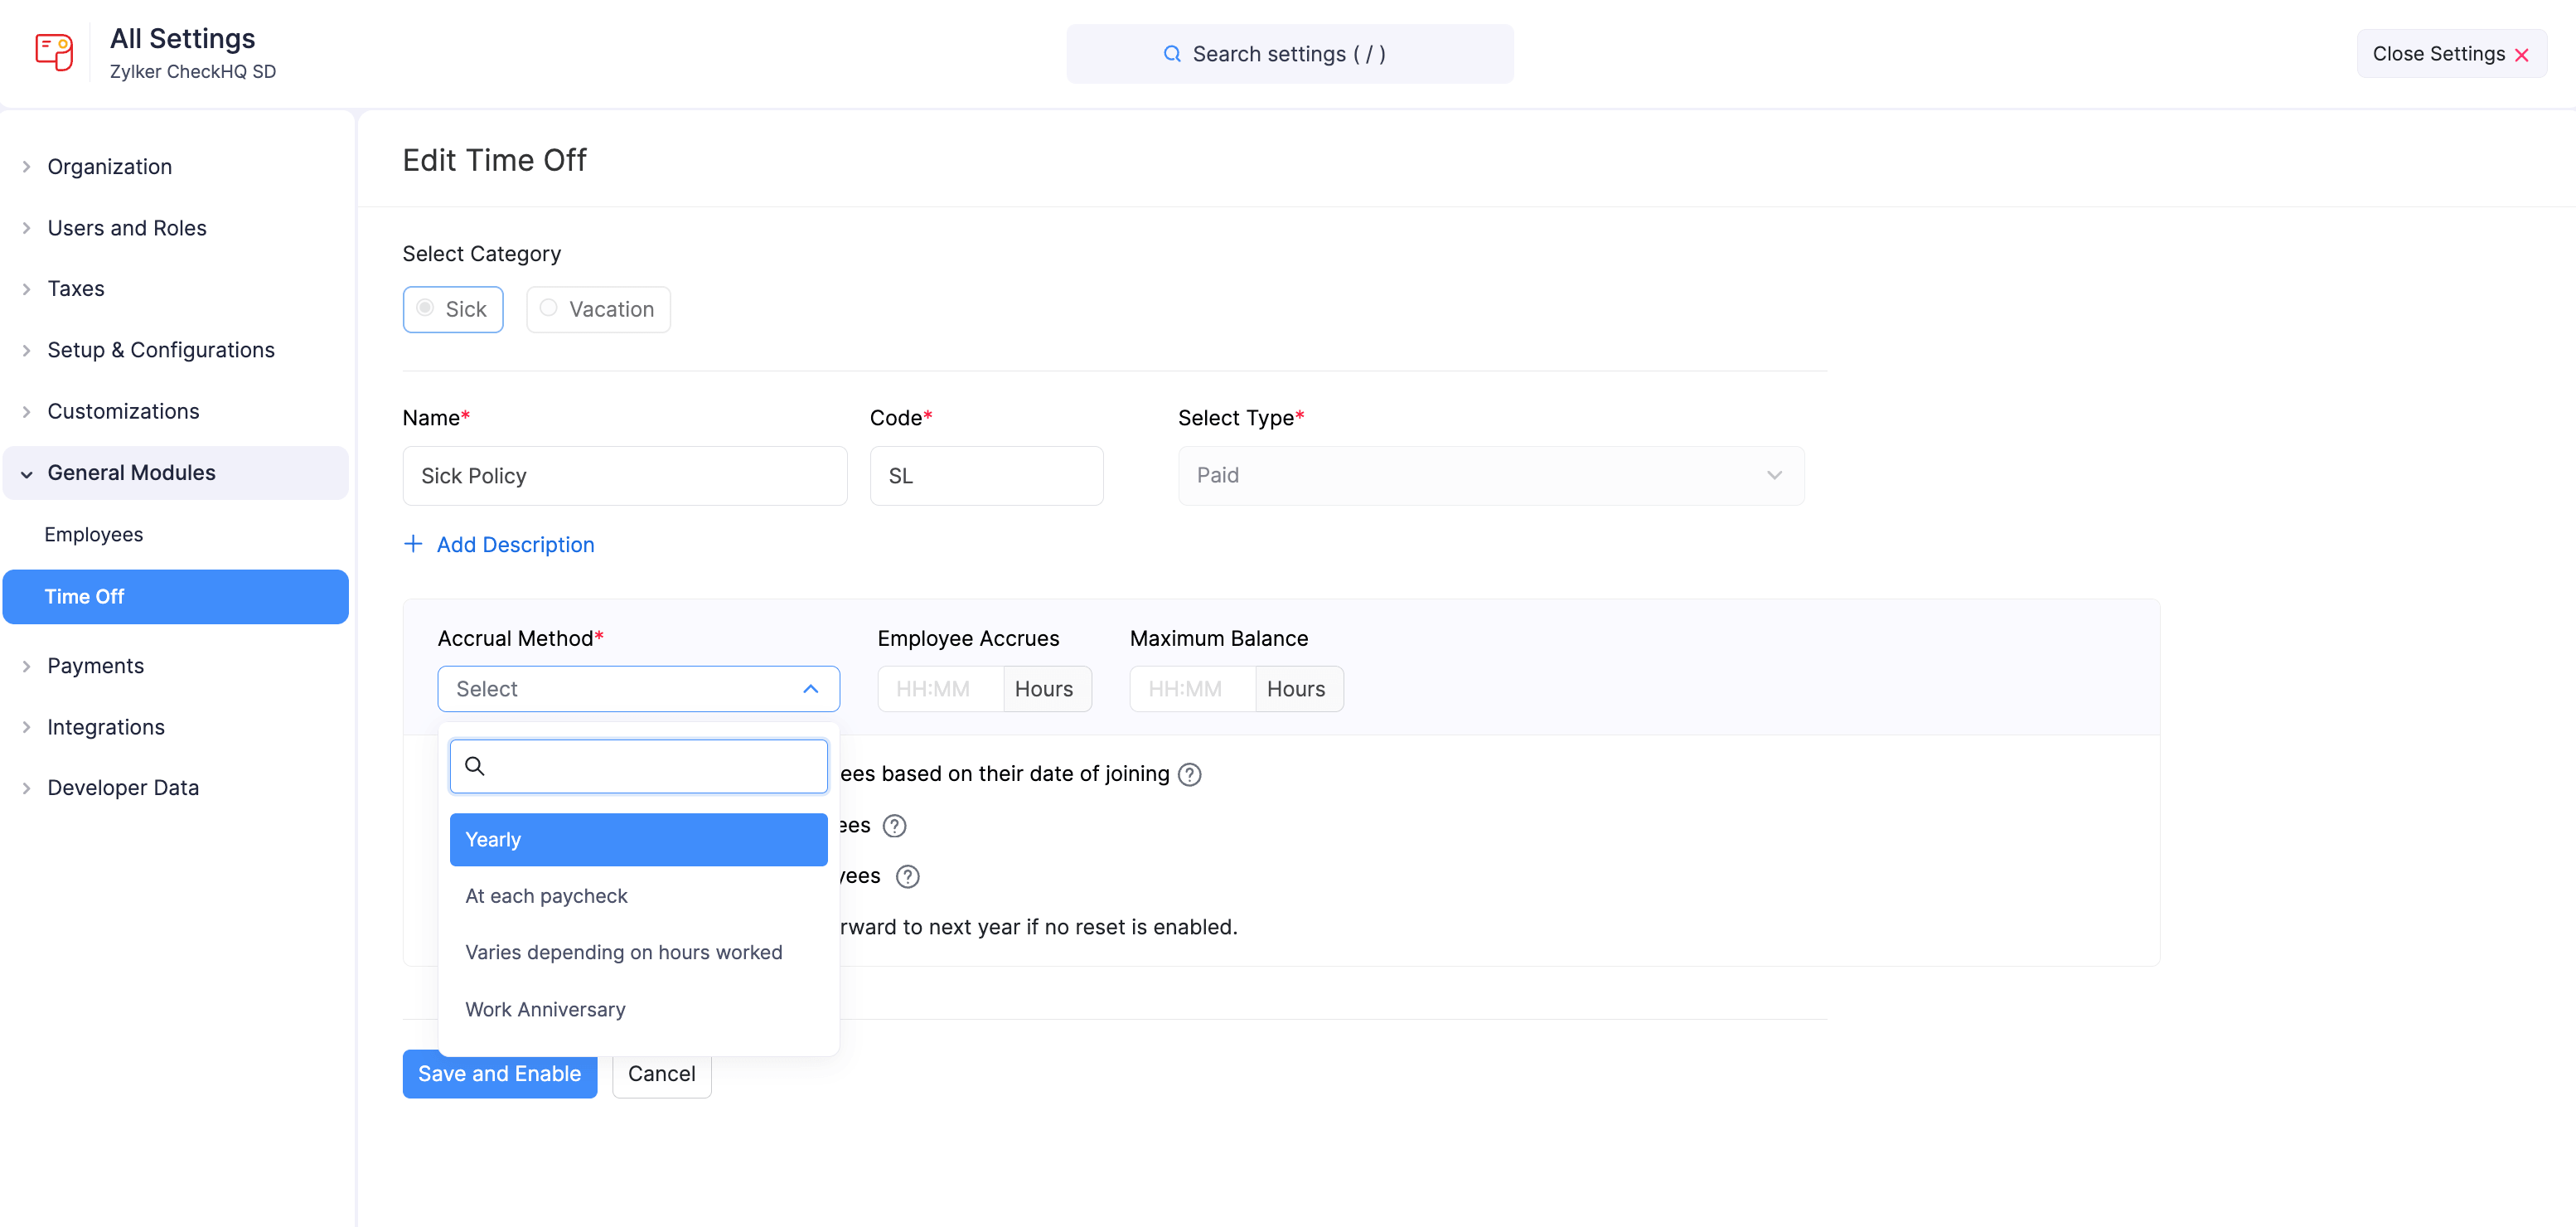2576x1227 pixels.
Task: Open the Users and Roles label
Action: (x=127, y=228)
